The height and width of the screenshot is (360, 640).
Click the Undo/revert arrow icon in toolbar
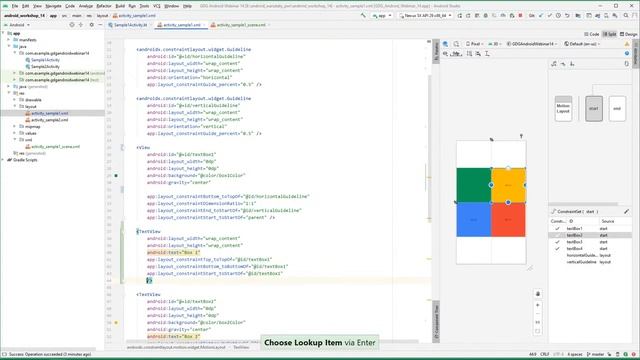coord(567,16)
